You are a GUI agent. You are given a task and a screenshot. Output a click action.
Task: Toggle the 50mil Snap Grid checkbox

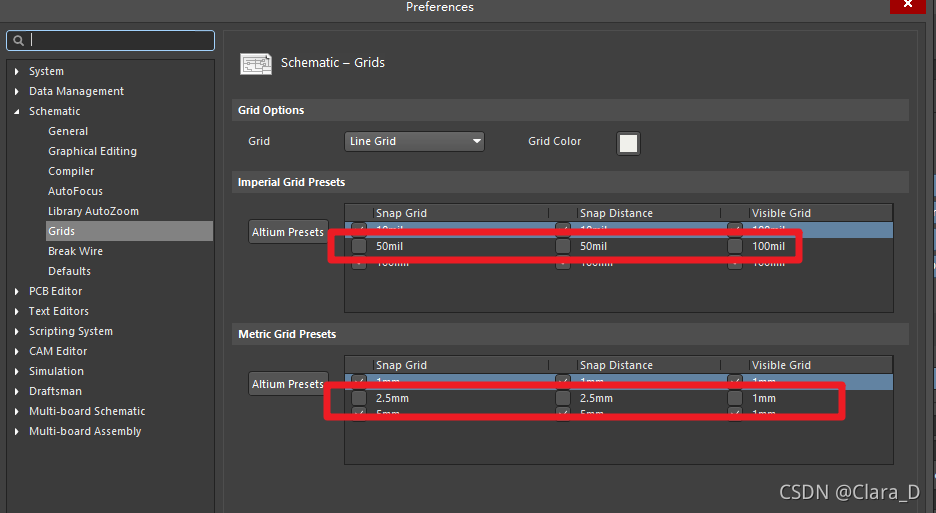(359, 247)
